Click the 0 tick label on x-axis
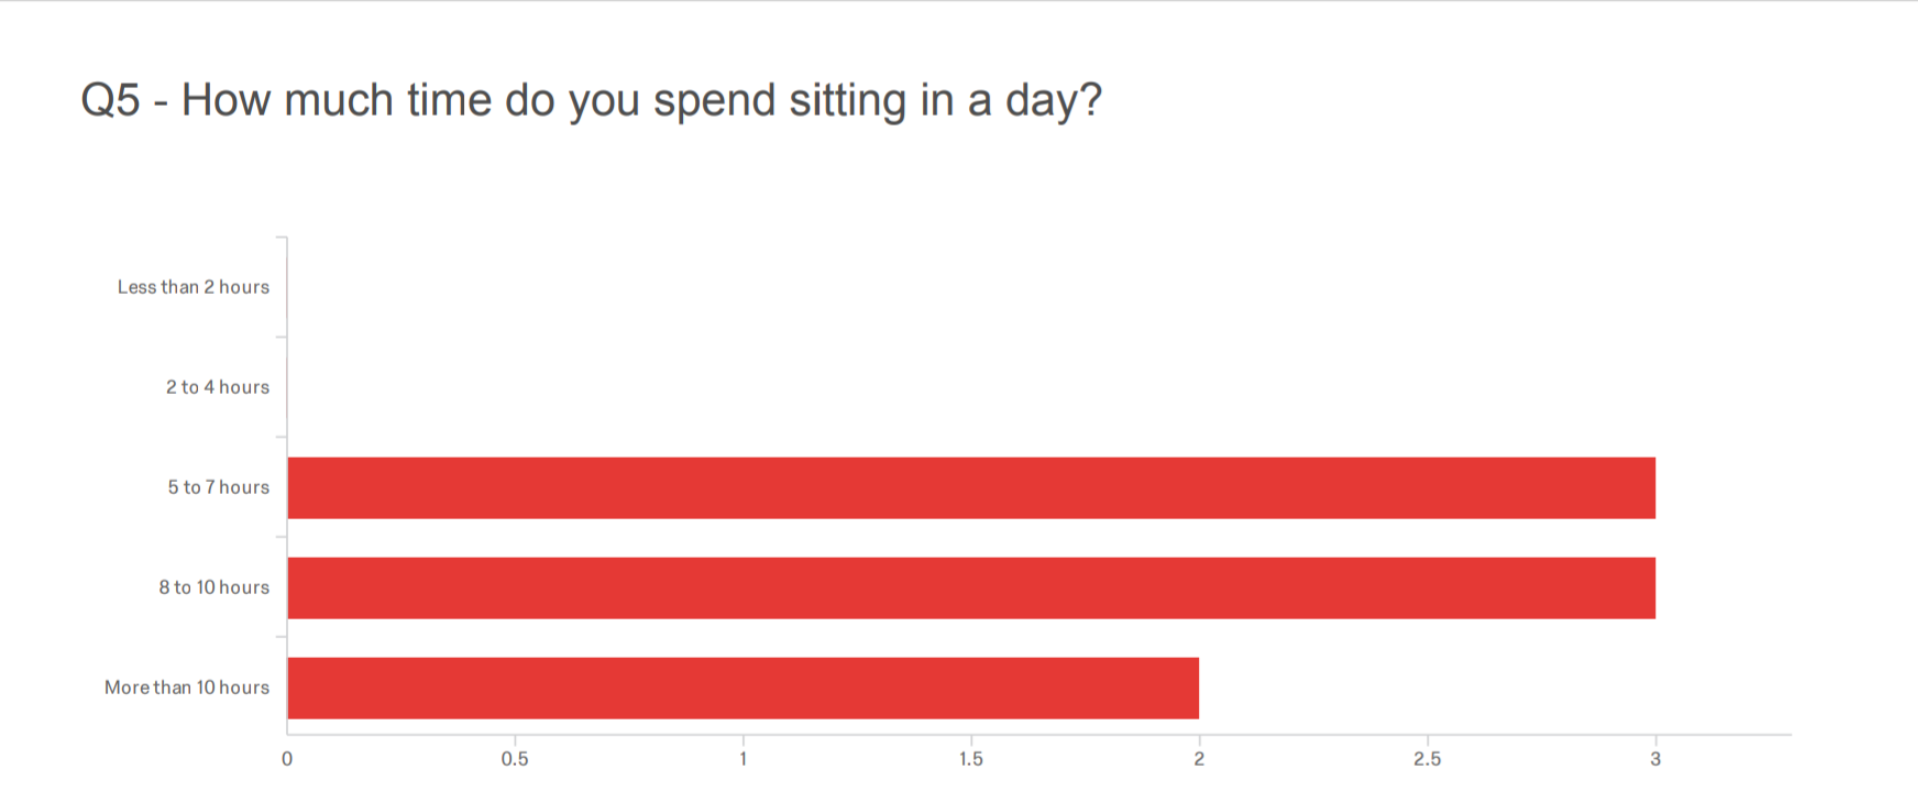The width and height of the screenshot is (1918, 806). 287,759
